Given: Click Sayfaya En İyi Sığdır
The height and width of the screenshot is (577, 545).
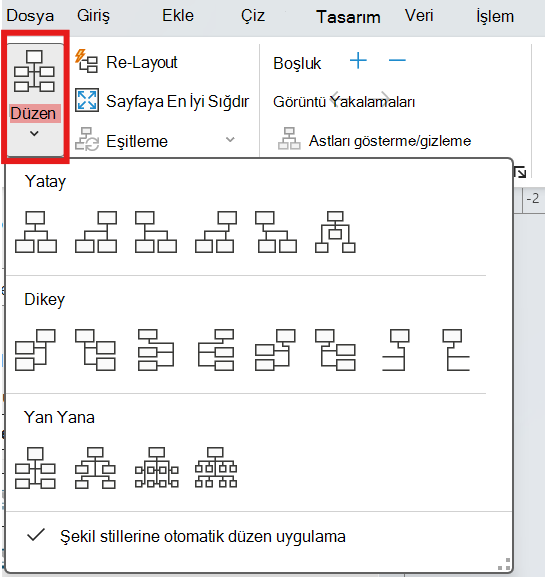Looking at the screenshot, I should (x=162, y=101).
